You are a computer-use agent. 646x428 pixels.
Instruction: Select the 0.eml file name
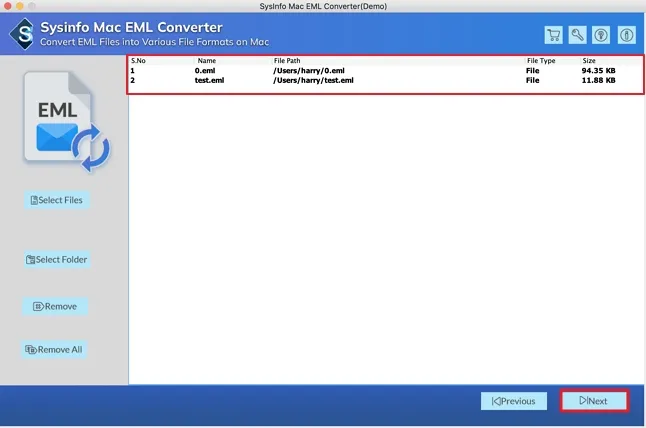coord(205,70)
